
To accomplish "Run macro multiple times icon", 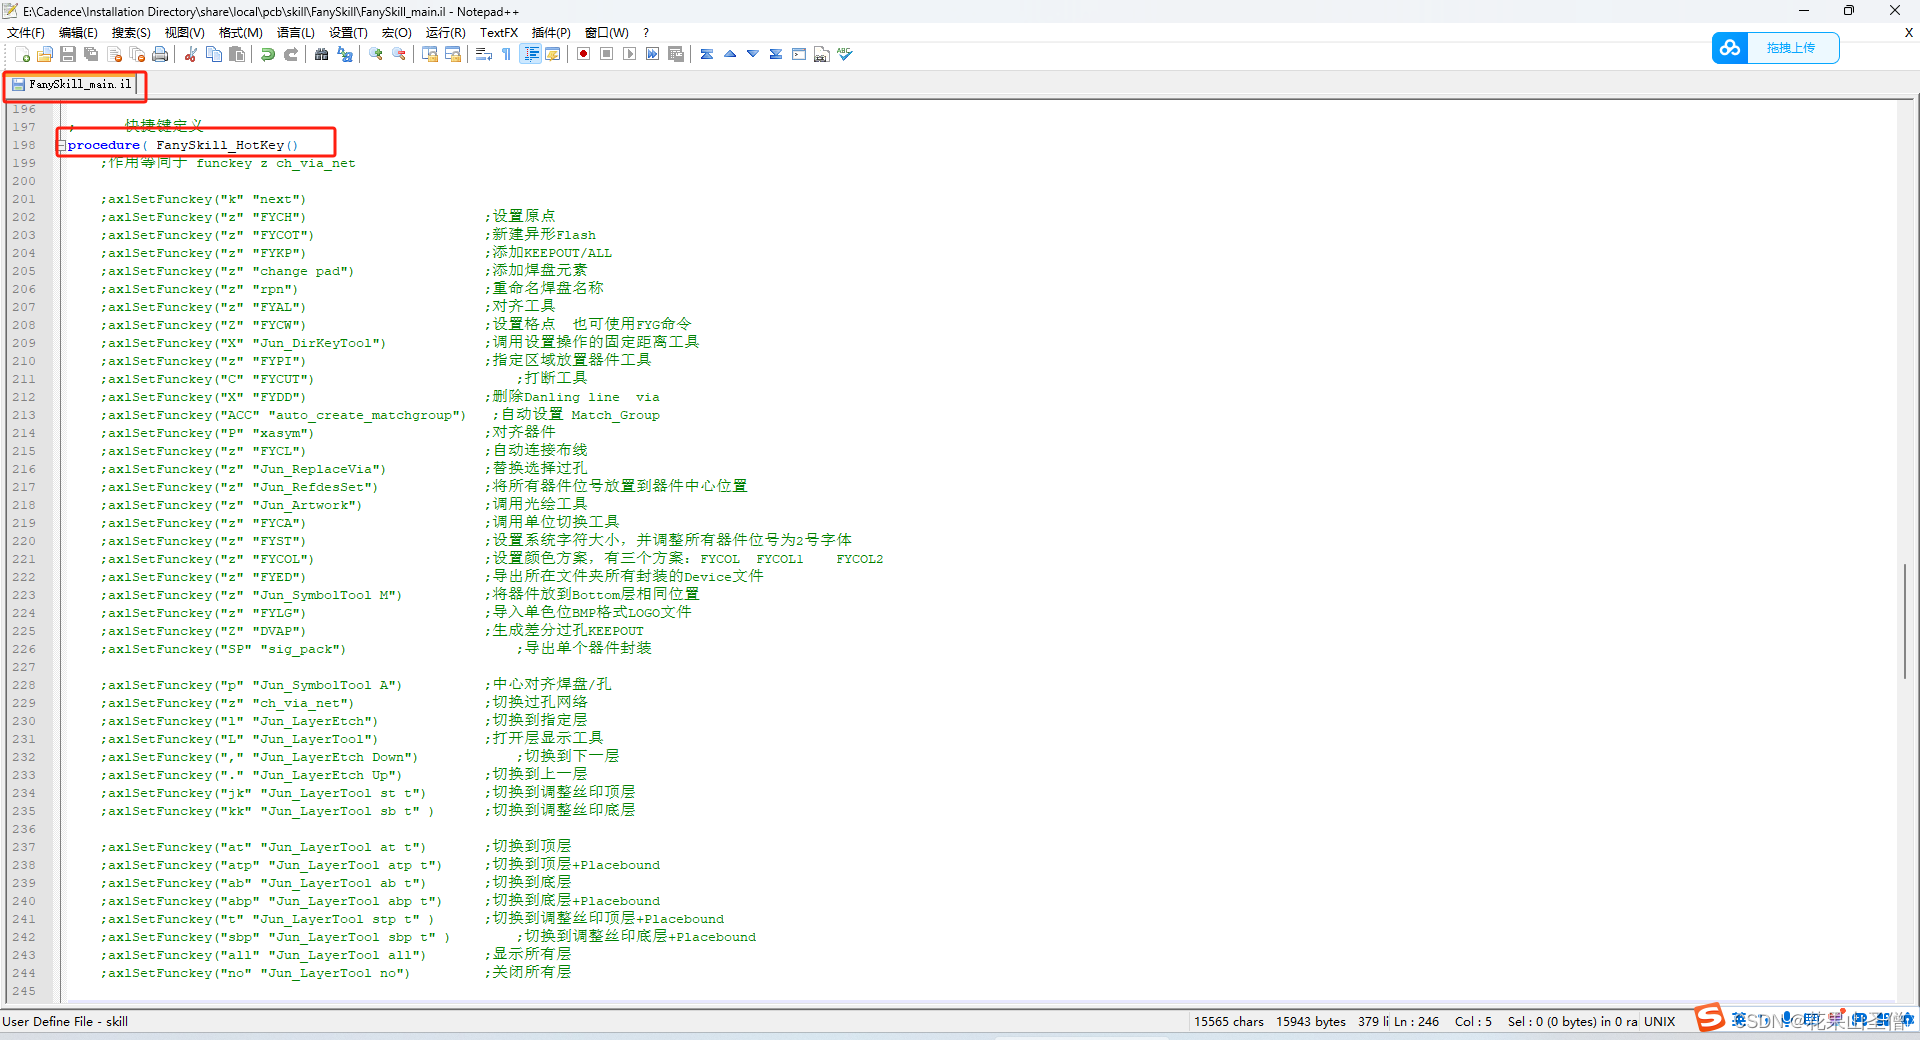I will 652,54.
